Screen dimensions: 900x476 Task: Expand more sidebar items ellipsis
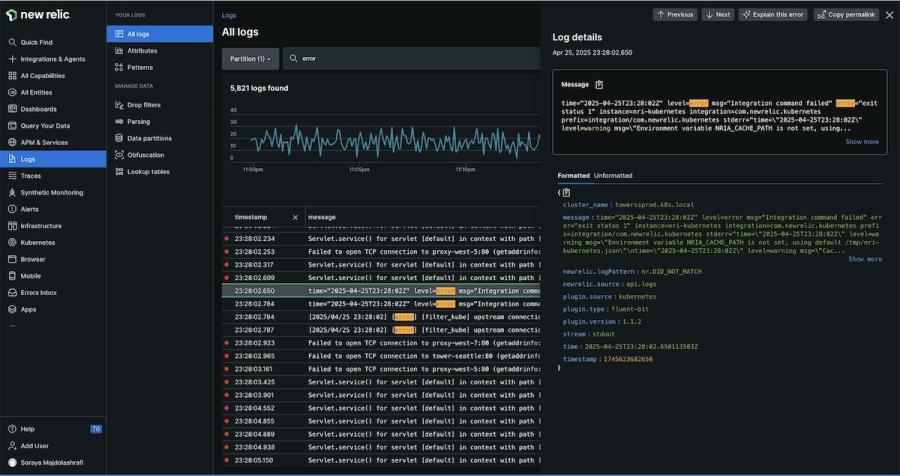click(13, 326)
